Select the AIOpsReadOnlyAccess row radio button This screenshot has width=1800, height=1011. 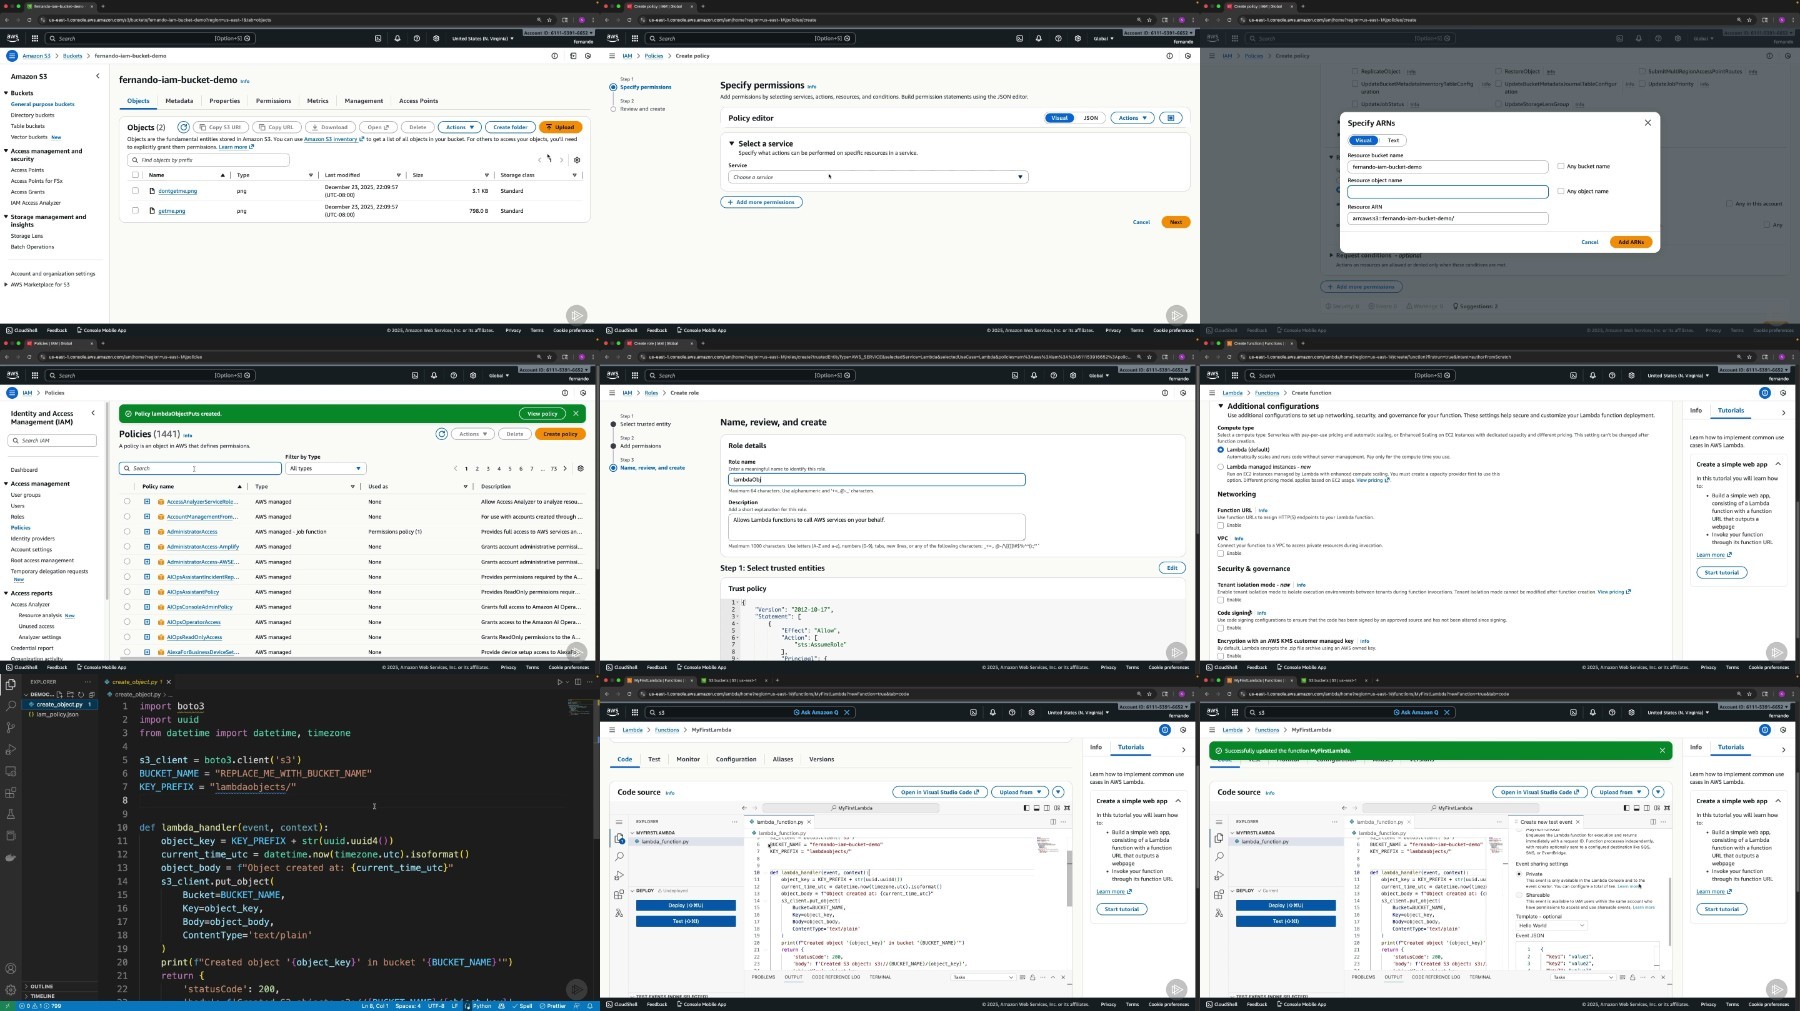pos(127,637)
